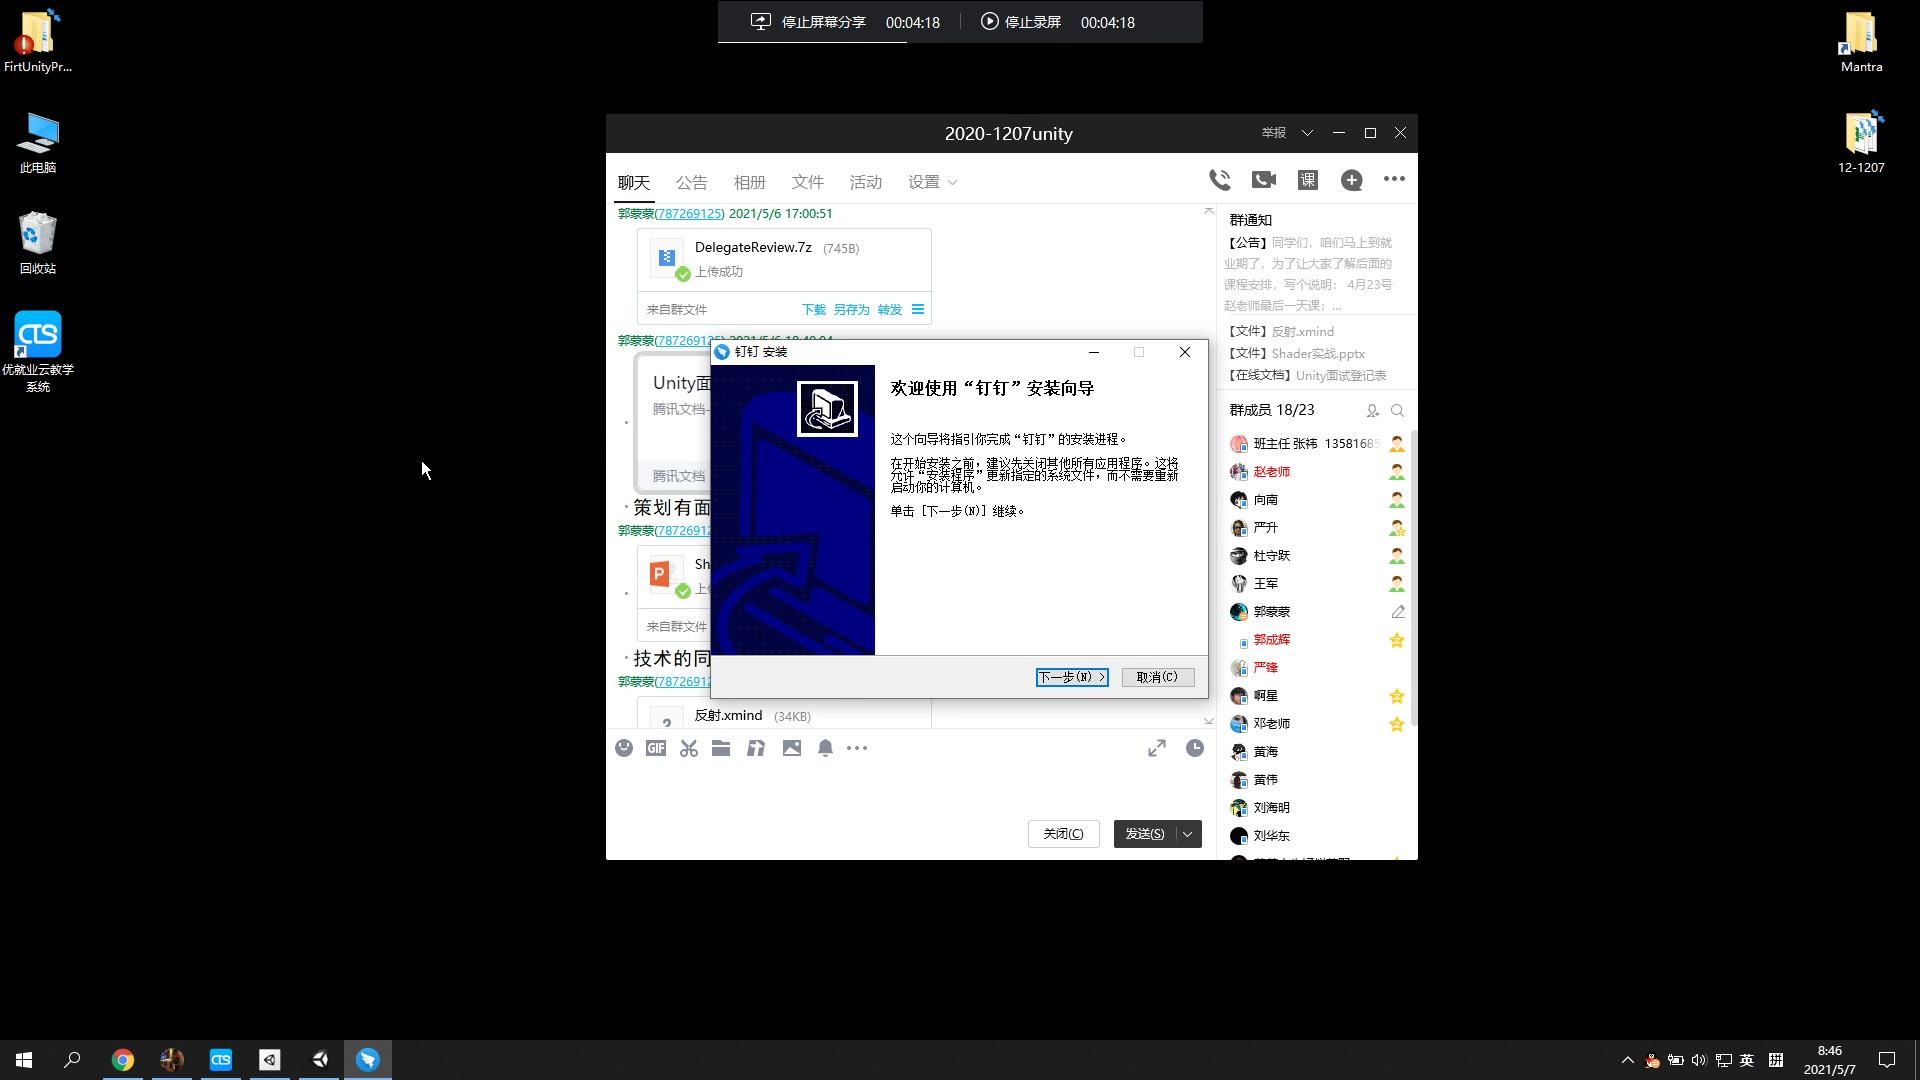Open the chevron menu in the chat title bar
The image size is (1920, 1080).
click(1307, 133)
